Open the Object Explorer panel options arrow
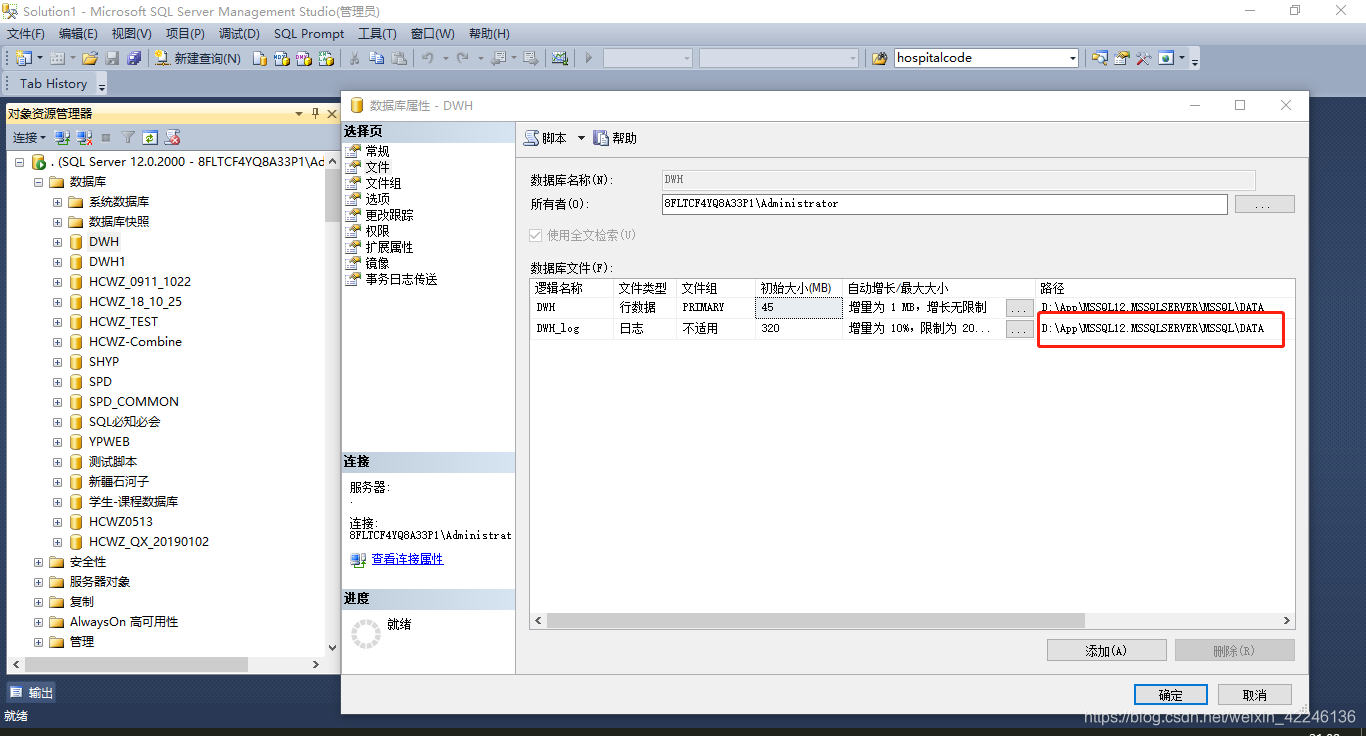1366x736 pixels. pyautogui.click(x=299, y=114)
